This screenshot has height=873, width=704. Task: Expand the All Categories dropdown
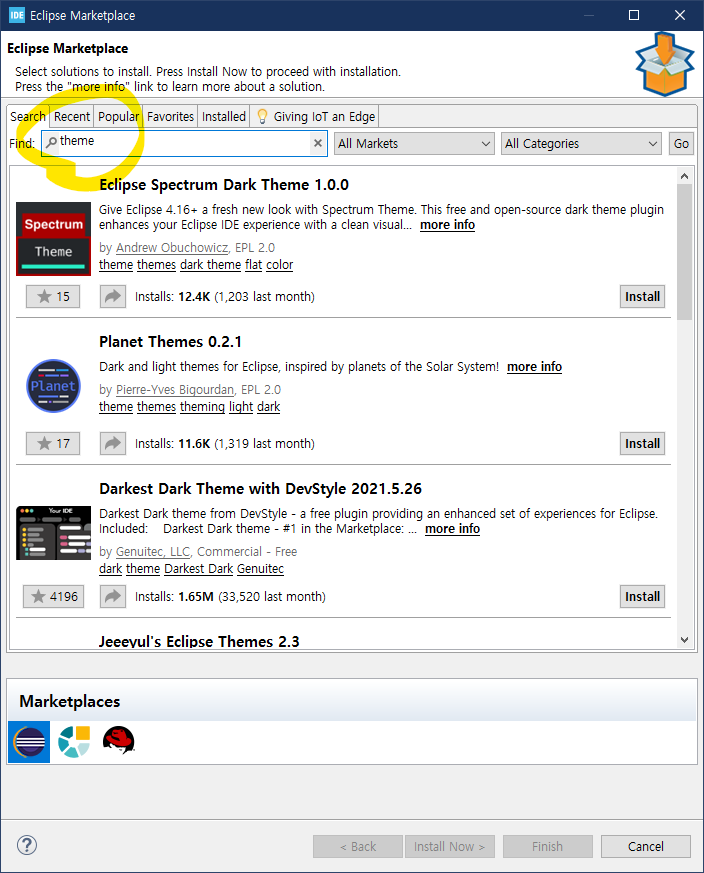click(x=581, y=144)
